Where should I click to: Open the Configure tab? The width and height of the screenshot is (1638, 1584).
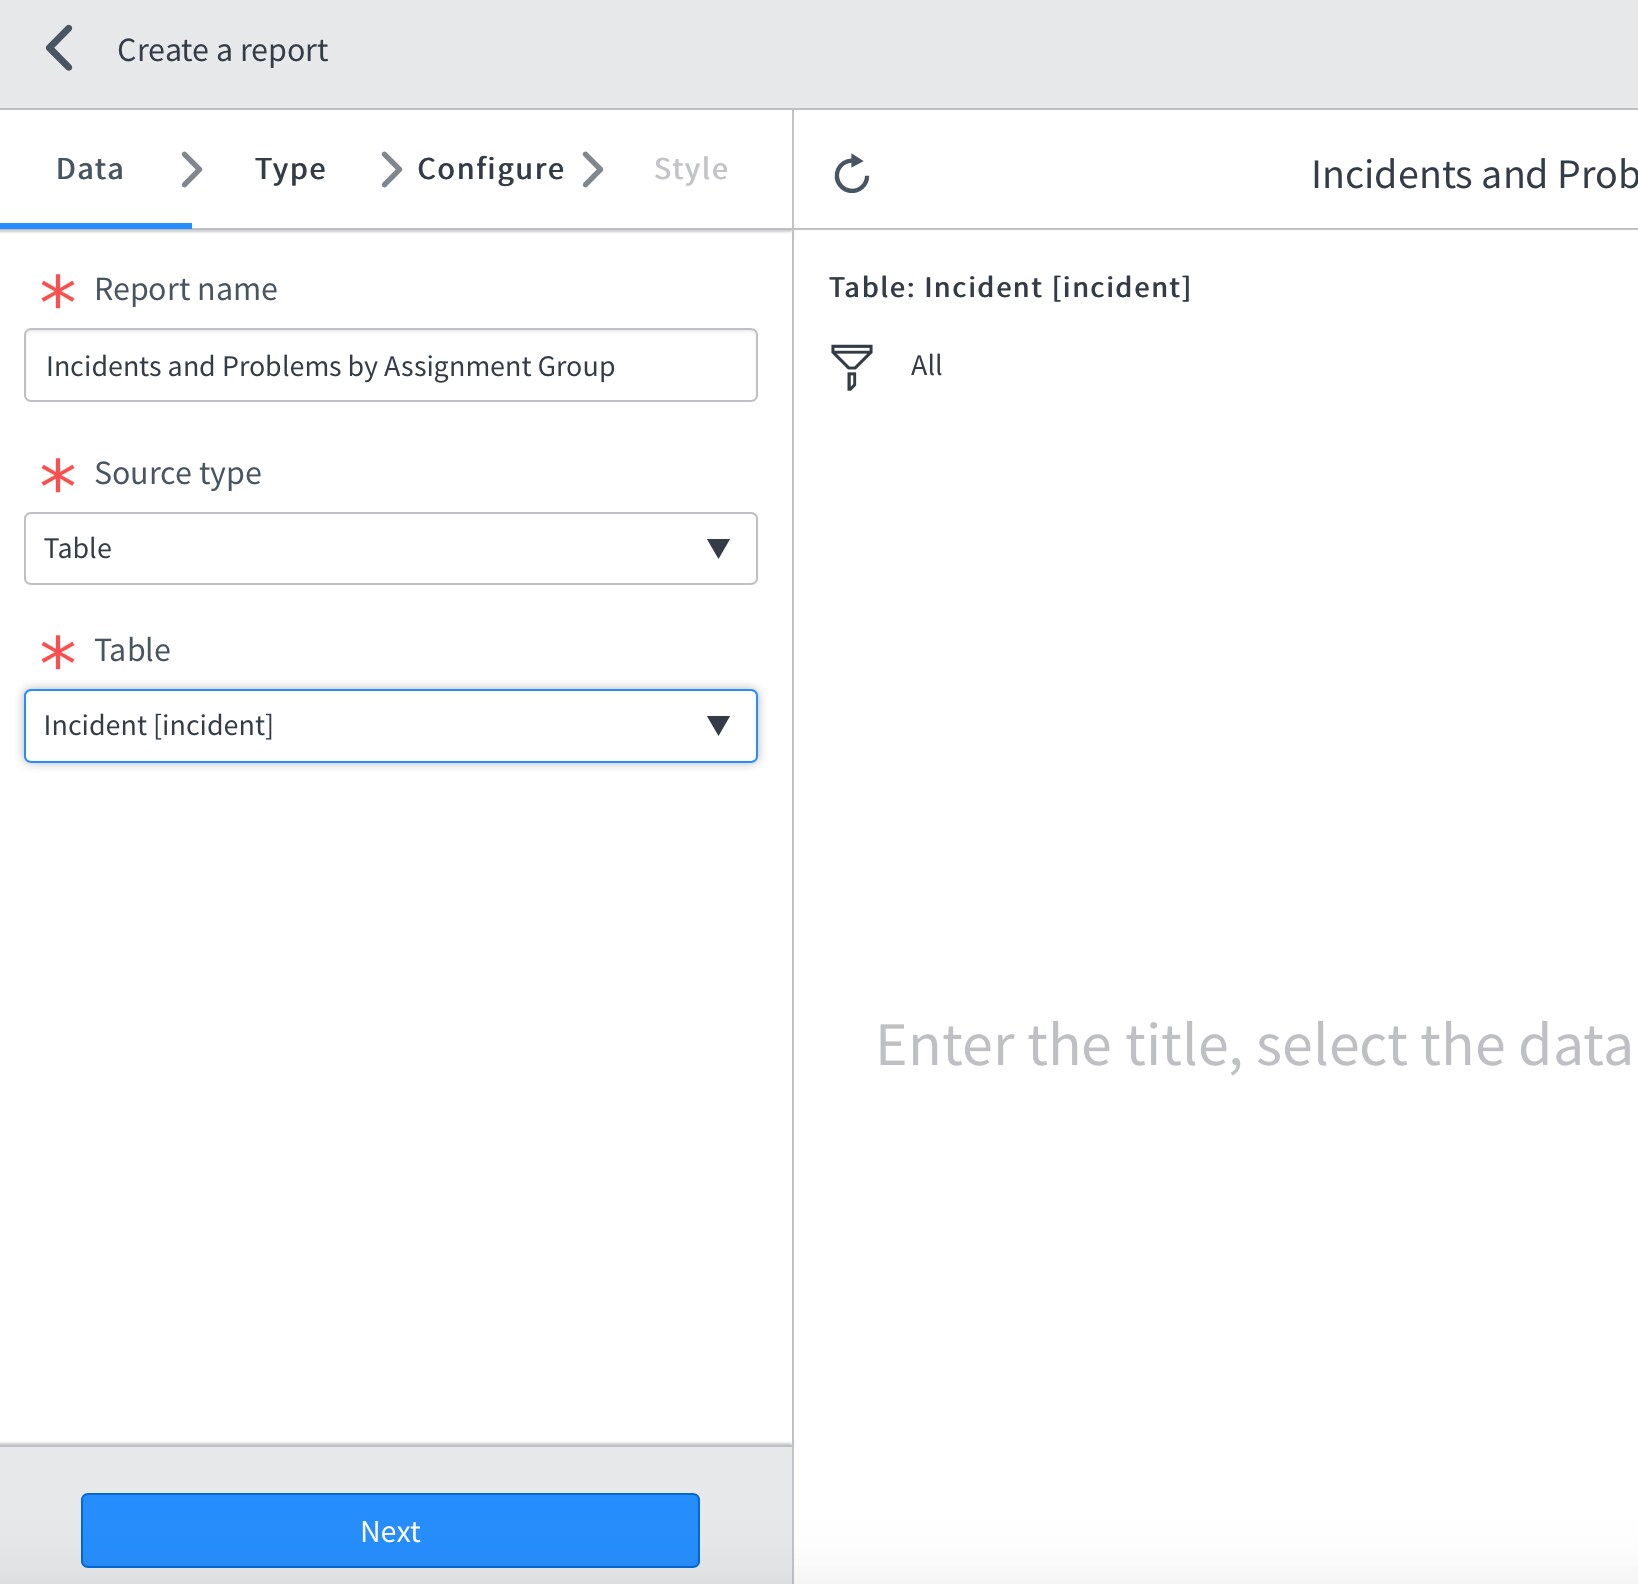(490, 169)
